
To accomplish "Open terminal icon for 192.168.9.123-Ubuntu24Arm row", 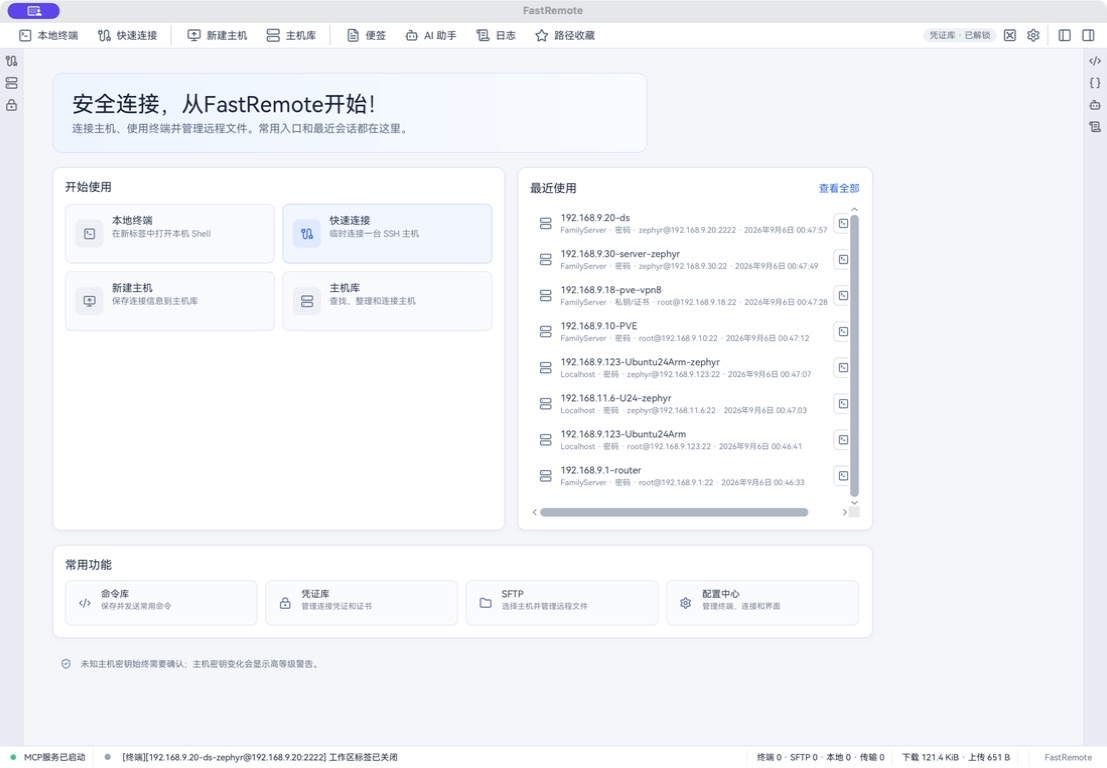I will point(842,440).
